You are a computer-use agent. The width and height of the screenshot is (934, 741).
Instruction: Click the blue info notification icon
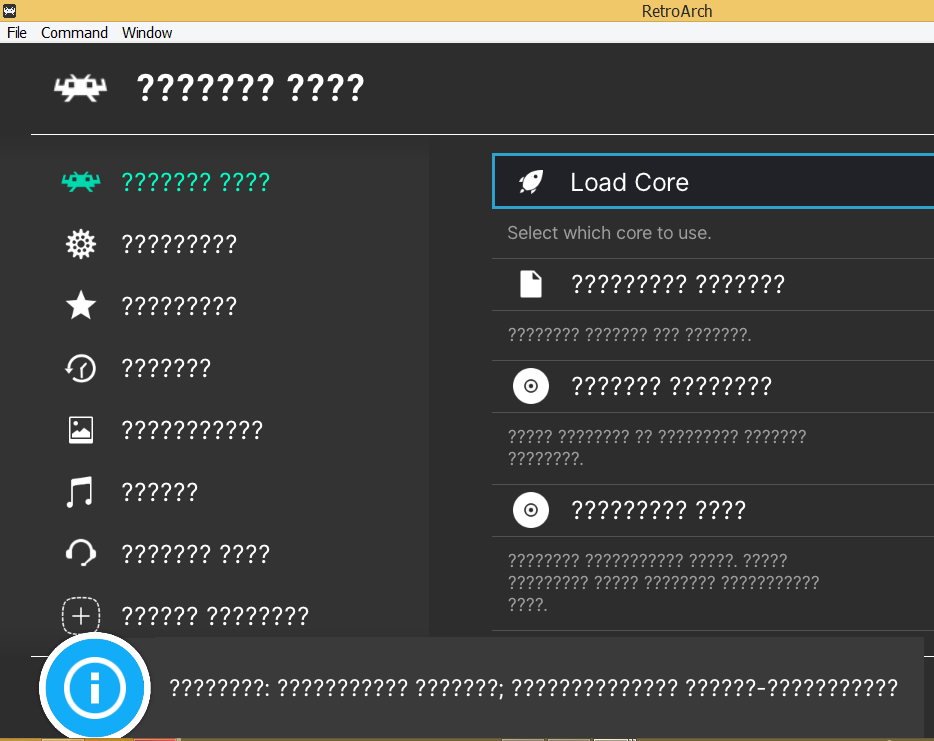[x=95, y=688]
